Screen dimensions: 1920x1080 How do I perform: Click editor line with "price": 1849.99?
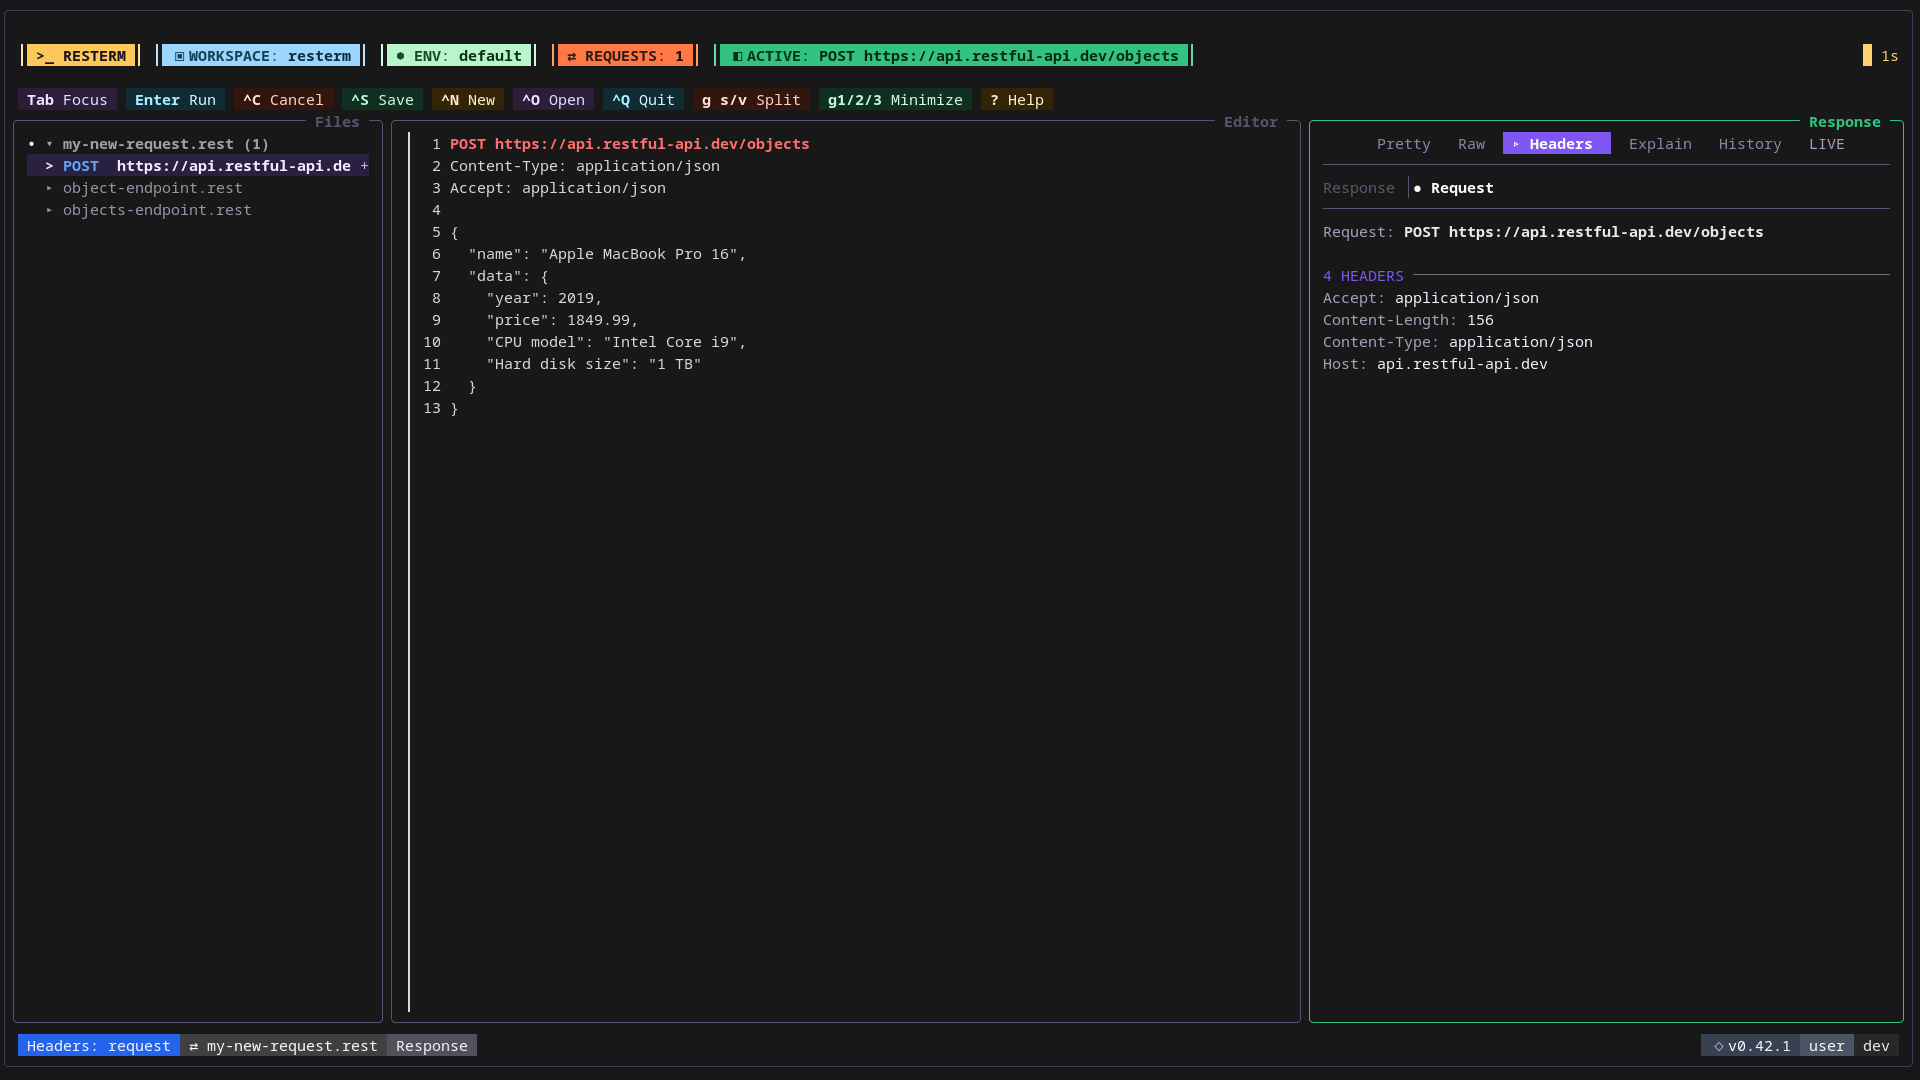point(562,320)
